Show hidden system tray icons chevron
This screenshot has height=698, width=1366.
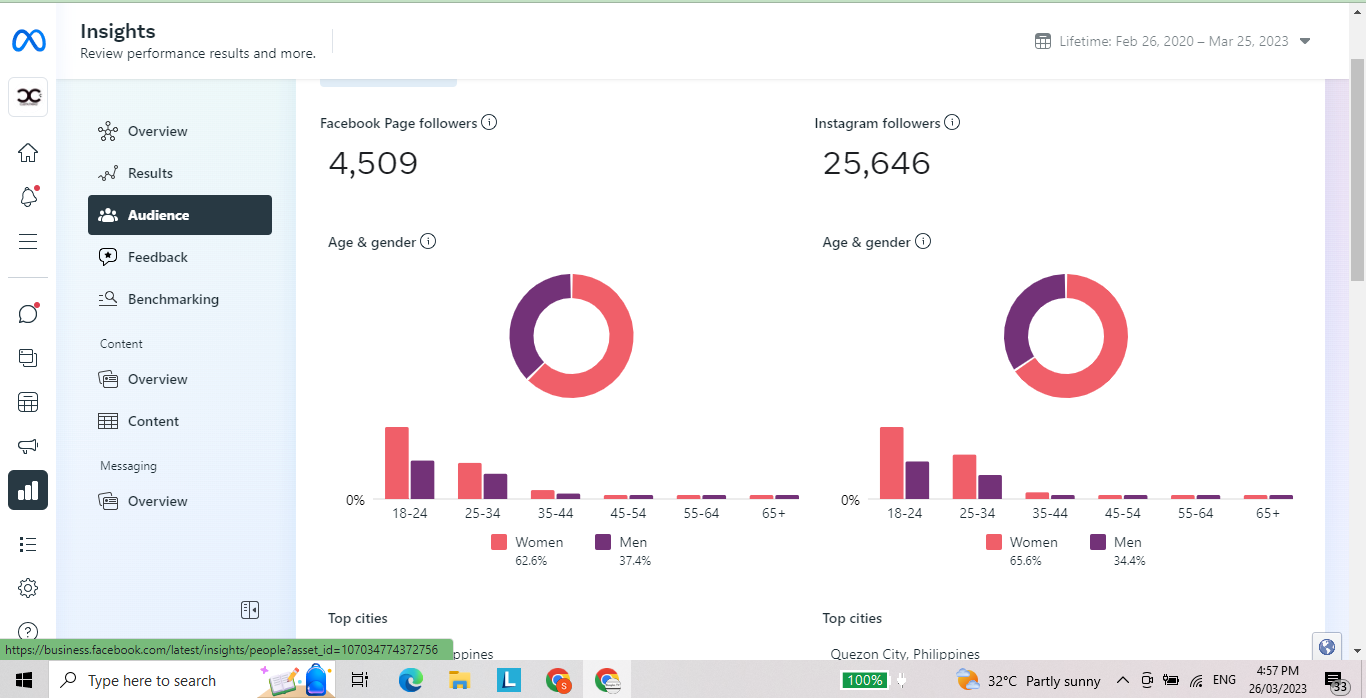[1123, 681]
